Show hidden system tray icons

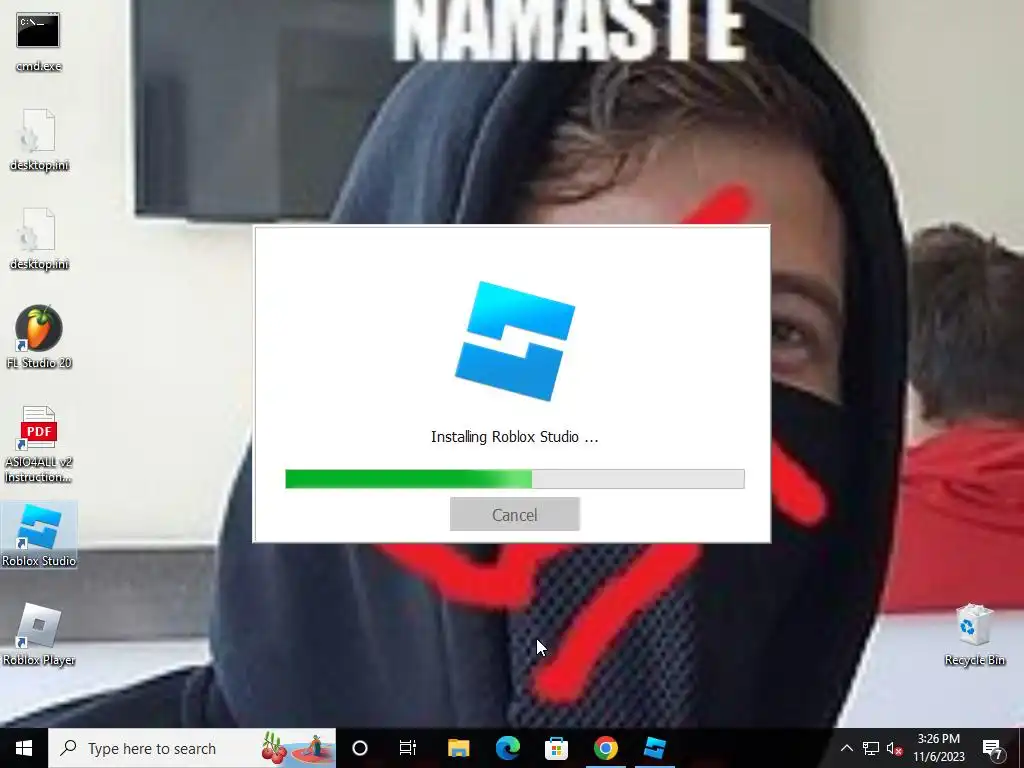[846, 748]
